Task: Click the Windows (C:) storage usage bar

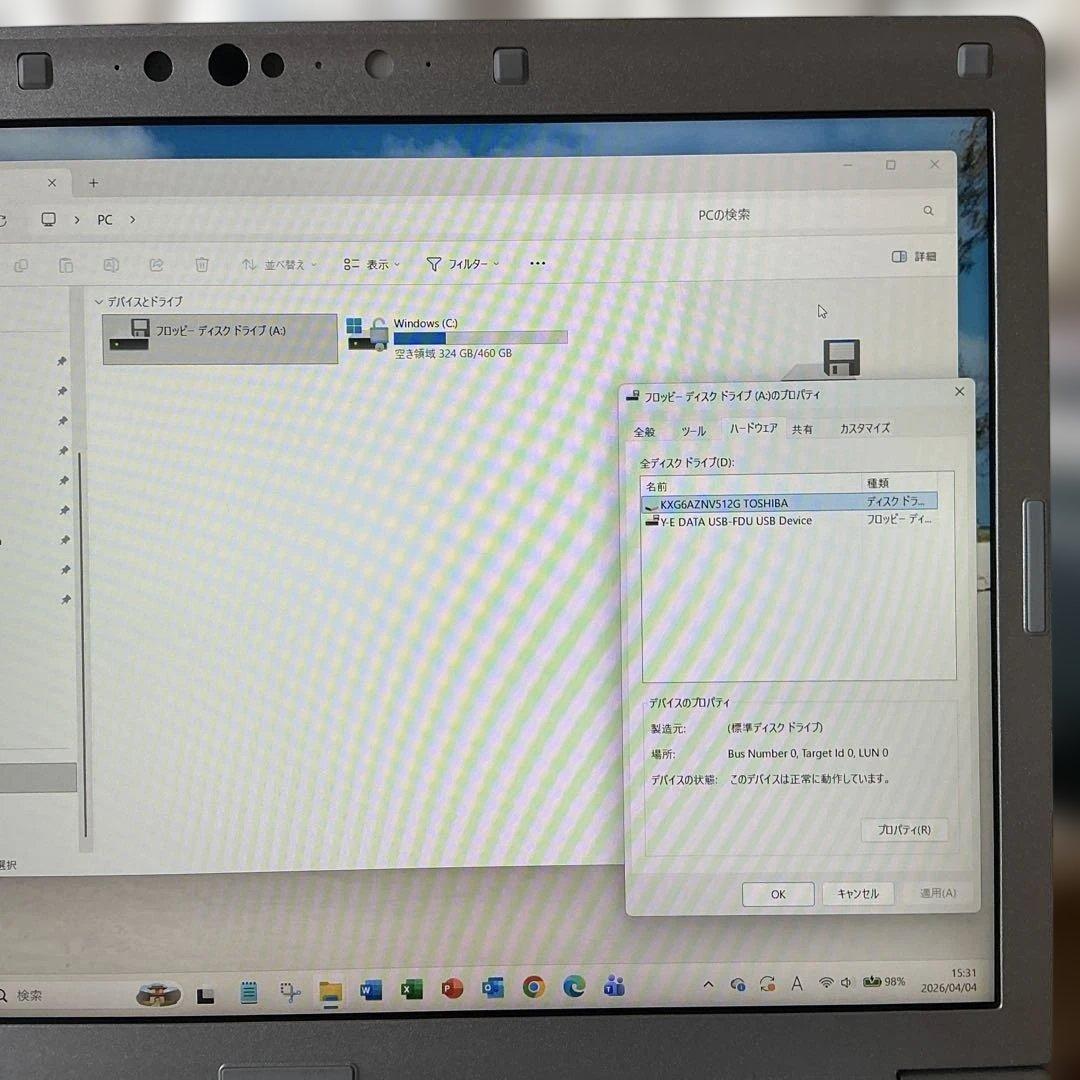Action: [480, 338]
